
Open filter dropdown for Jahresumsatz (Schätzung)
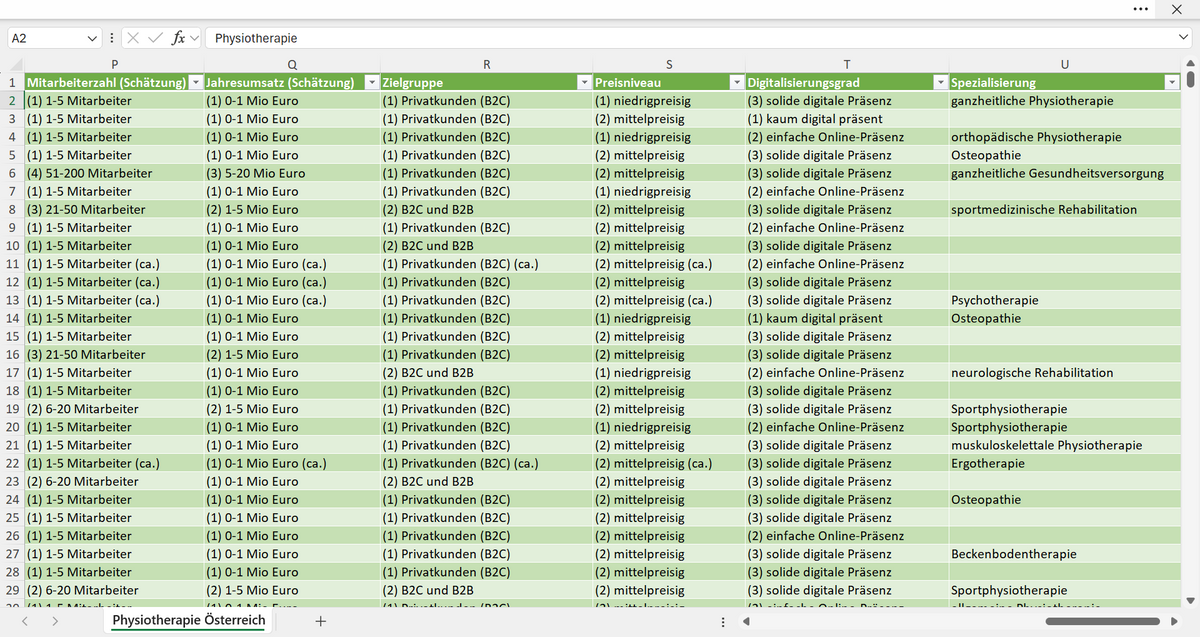372,82
